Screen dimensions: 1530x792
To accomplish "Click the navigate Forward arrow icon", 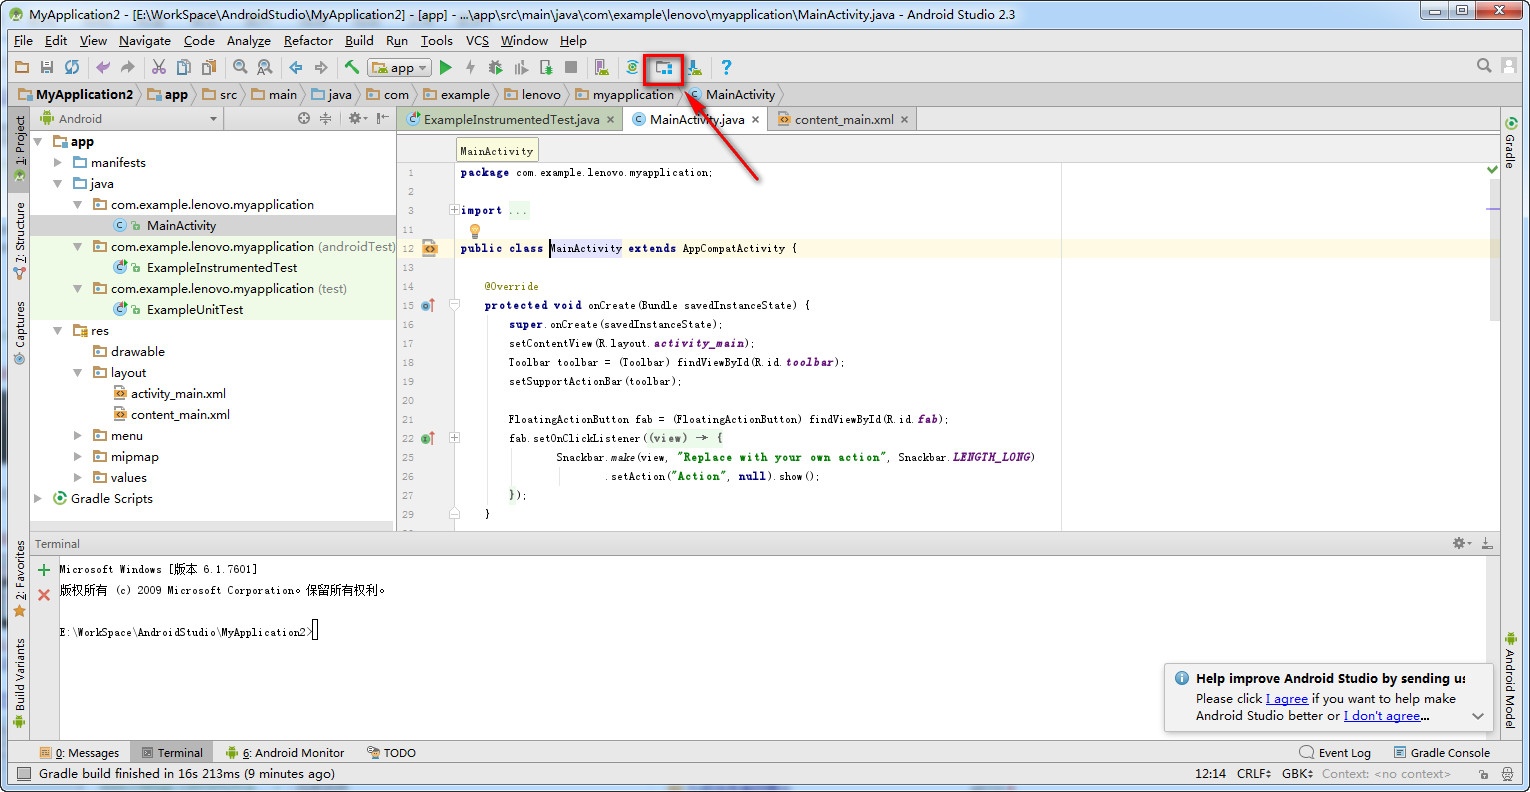I will pyautogui.click(x=321, y=67).
